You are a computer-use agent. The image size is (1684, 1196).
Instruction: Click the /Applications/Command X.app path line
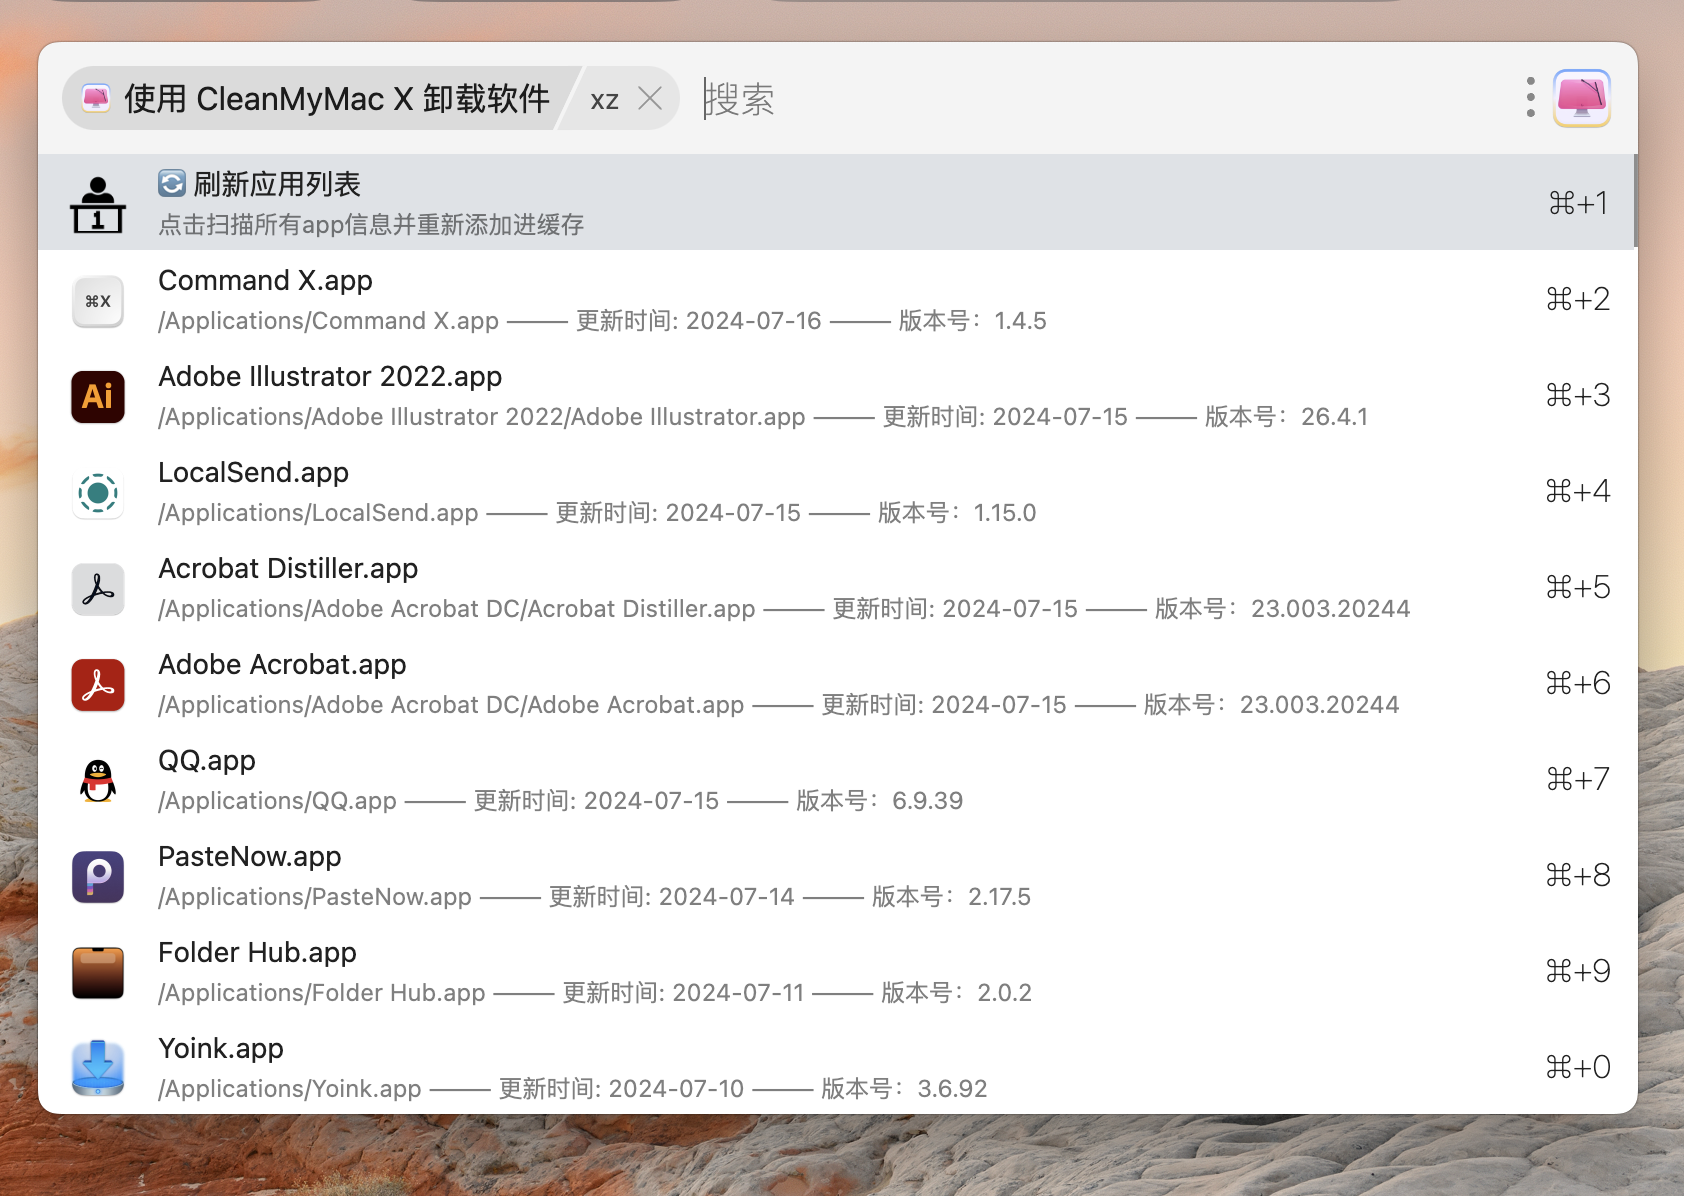click(x=602, y=320)
